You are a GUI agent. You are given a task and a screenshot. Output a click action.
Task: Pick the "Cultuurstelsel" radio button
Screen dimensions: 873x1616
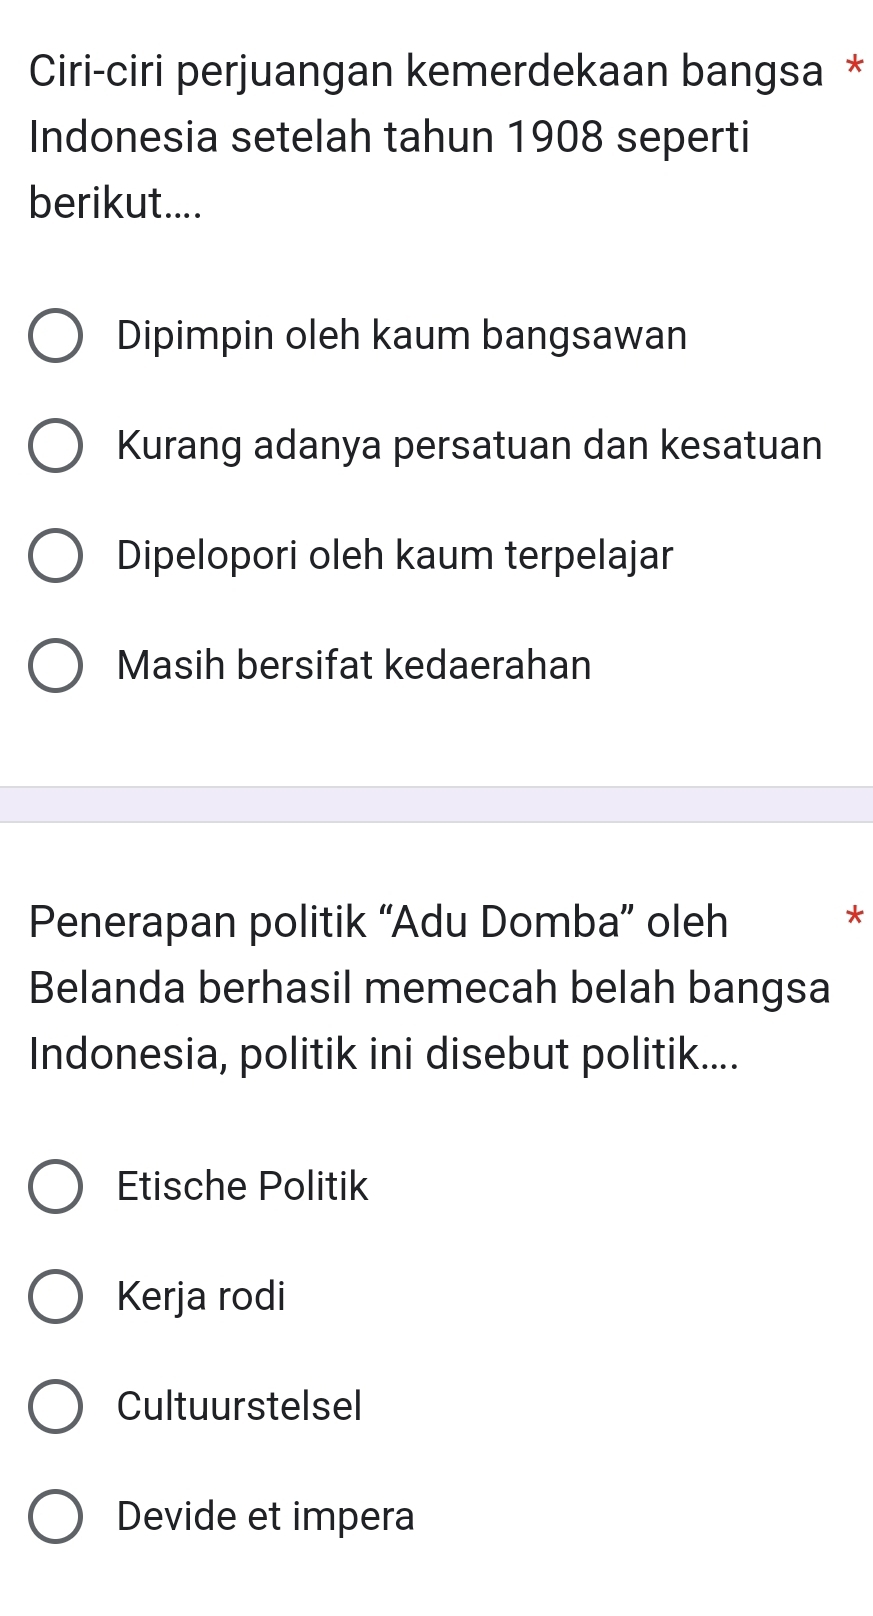tap(55, 1407)
